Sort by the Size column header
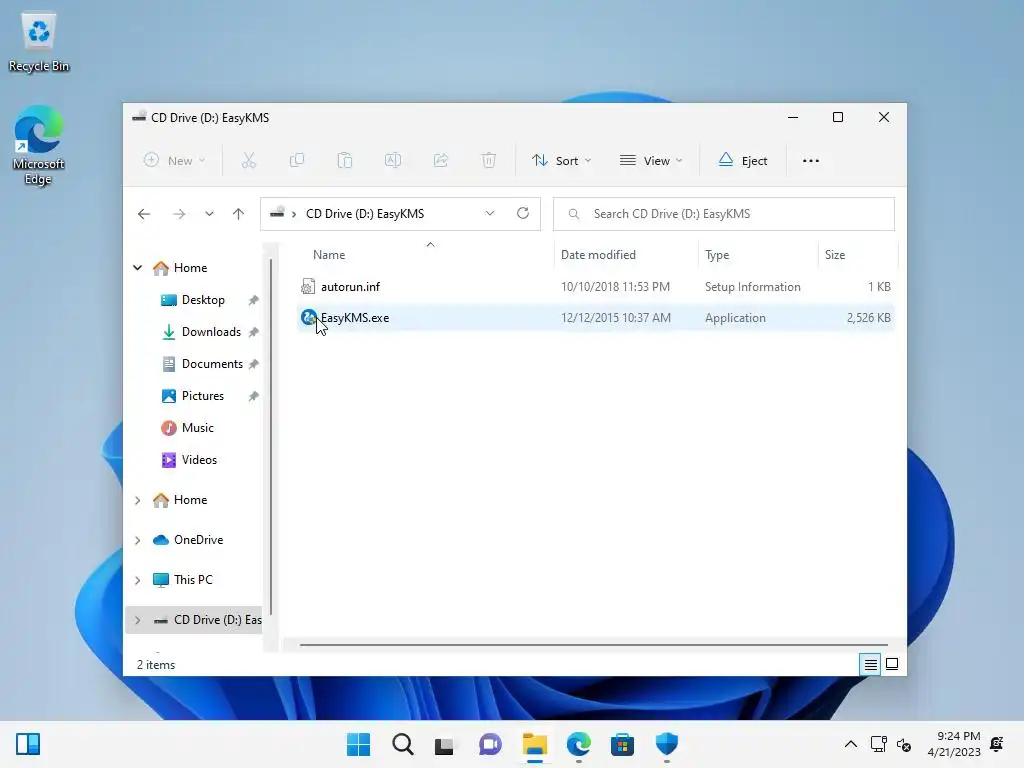The width and height of the screenshot is (1024, 768). (x=835, y=255)
